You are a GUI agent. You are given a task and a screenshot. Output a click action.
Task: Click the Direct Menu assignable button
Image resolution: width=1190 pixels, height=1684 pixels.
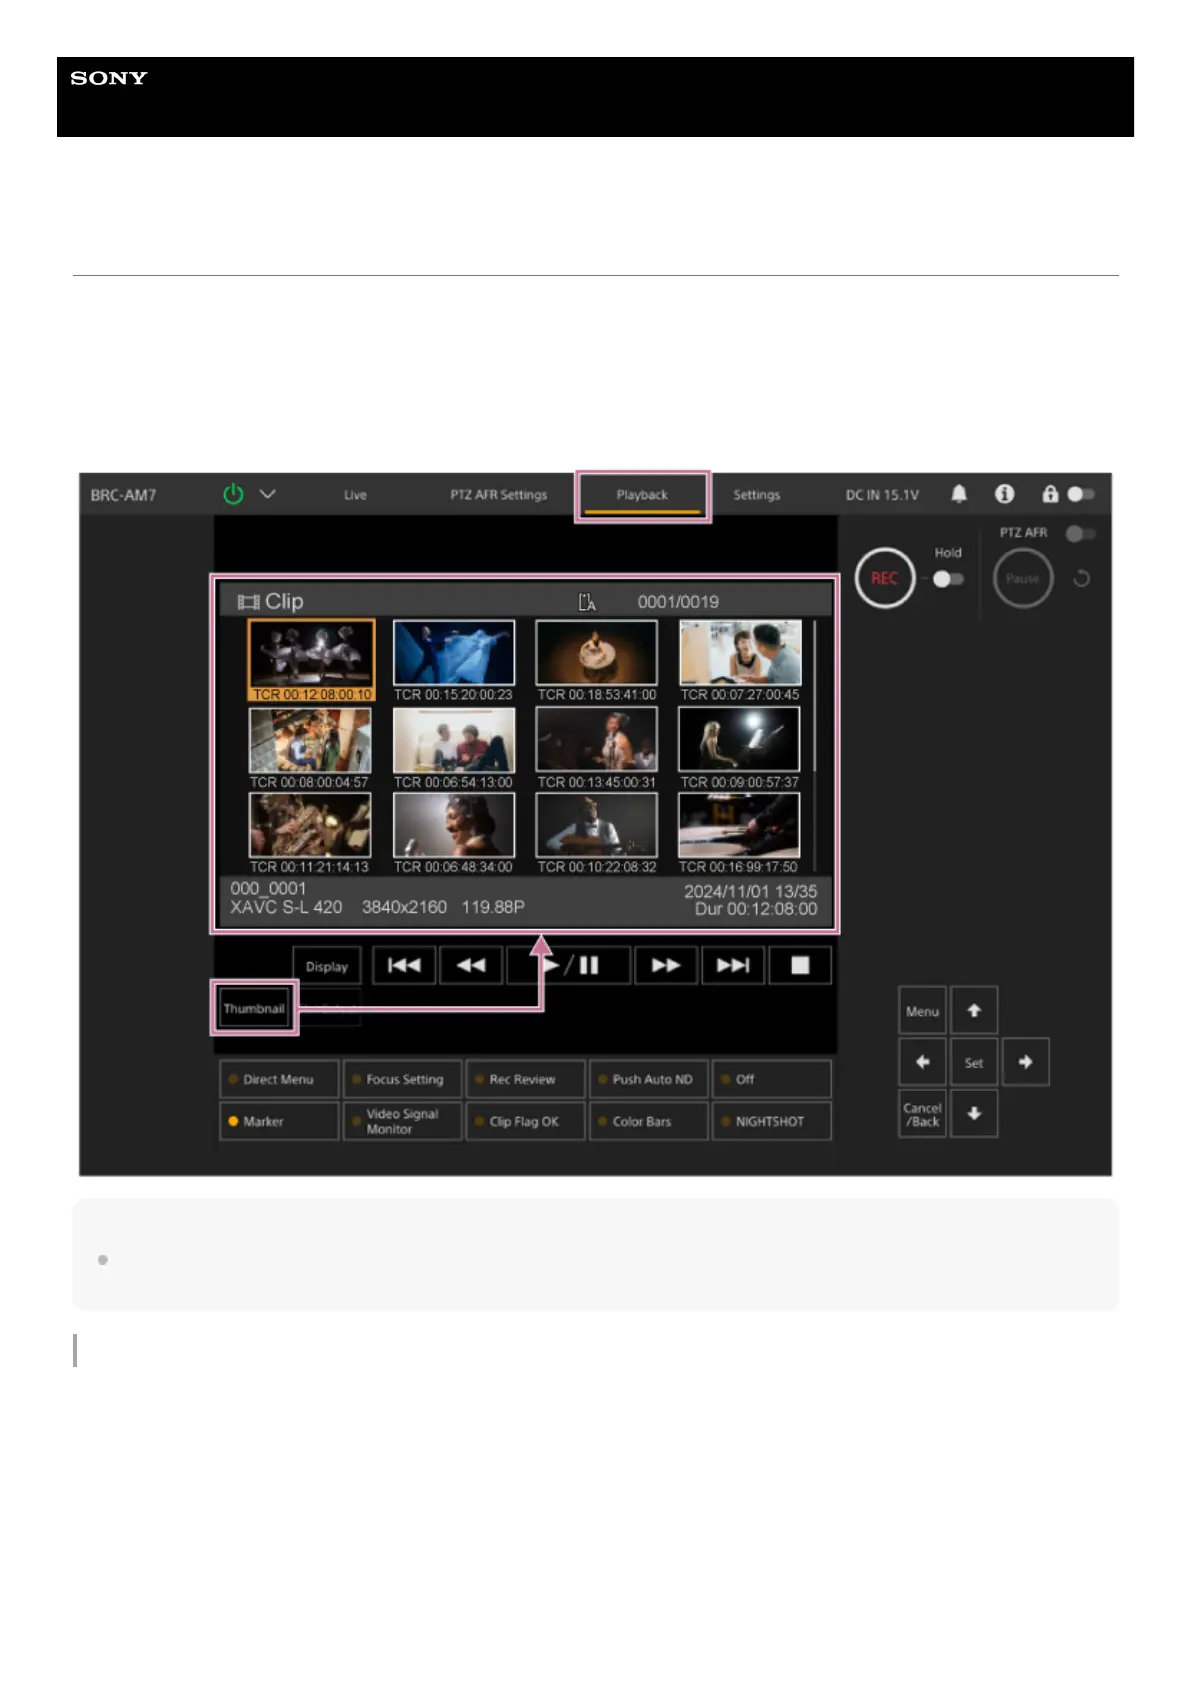[279, 1080]
